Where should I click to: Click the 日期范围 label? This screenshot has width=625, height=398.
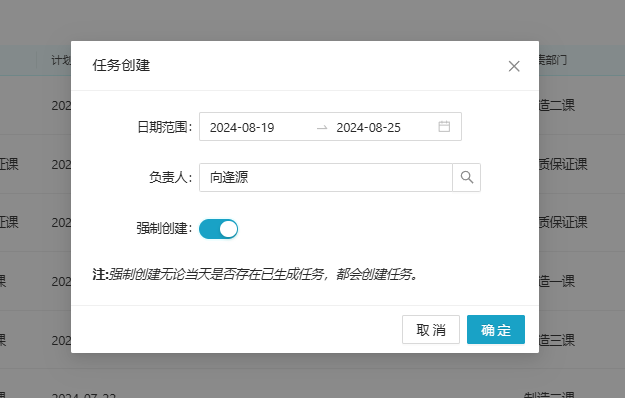coord(165,127)
